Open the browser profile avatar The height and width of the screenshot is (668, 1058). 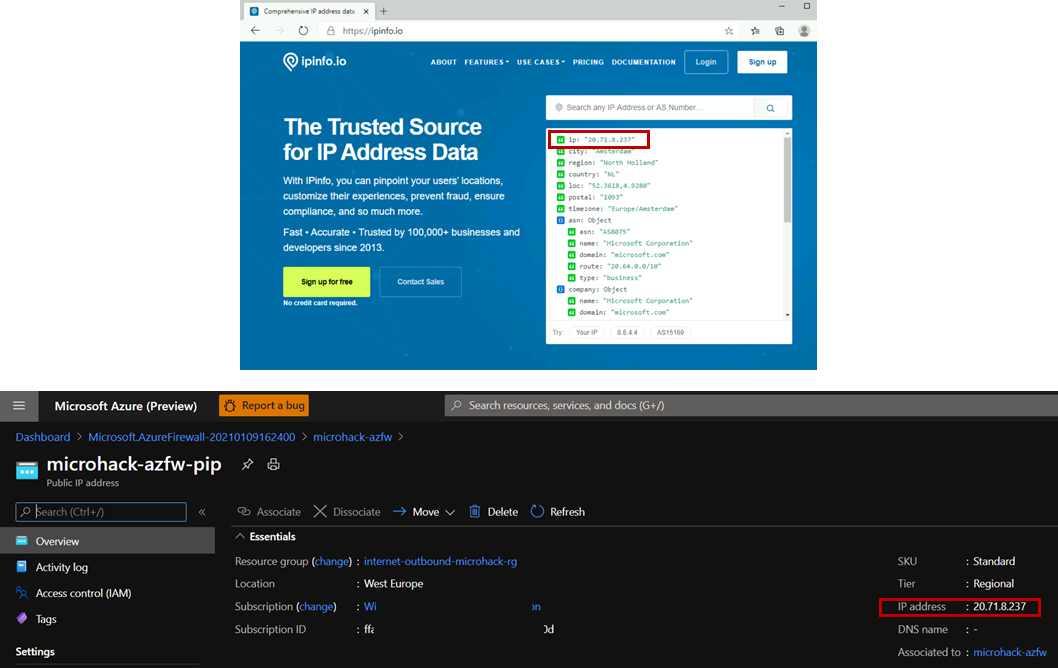point(804,30)
